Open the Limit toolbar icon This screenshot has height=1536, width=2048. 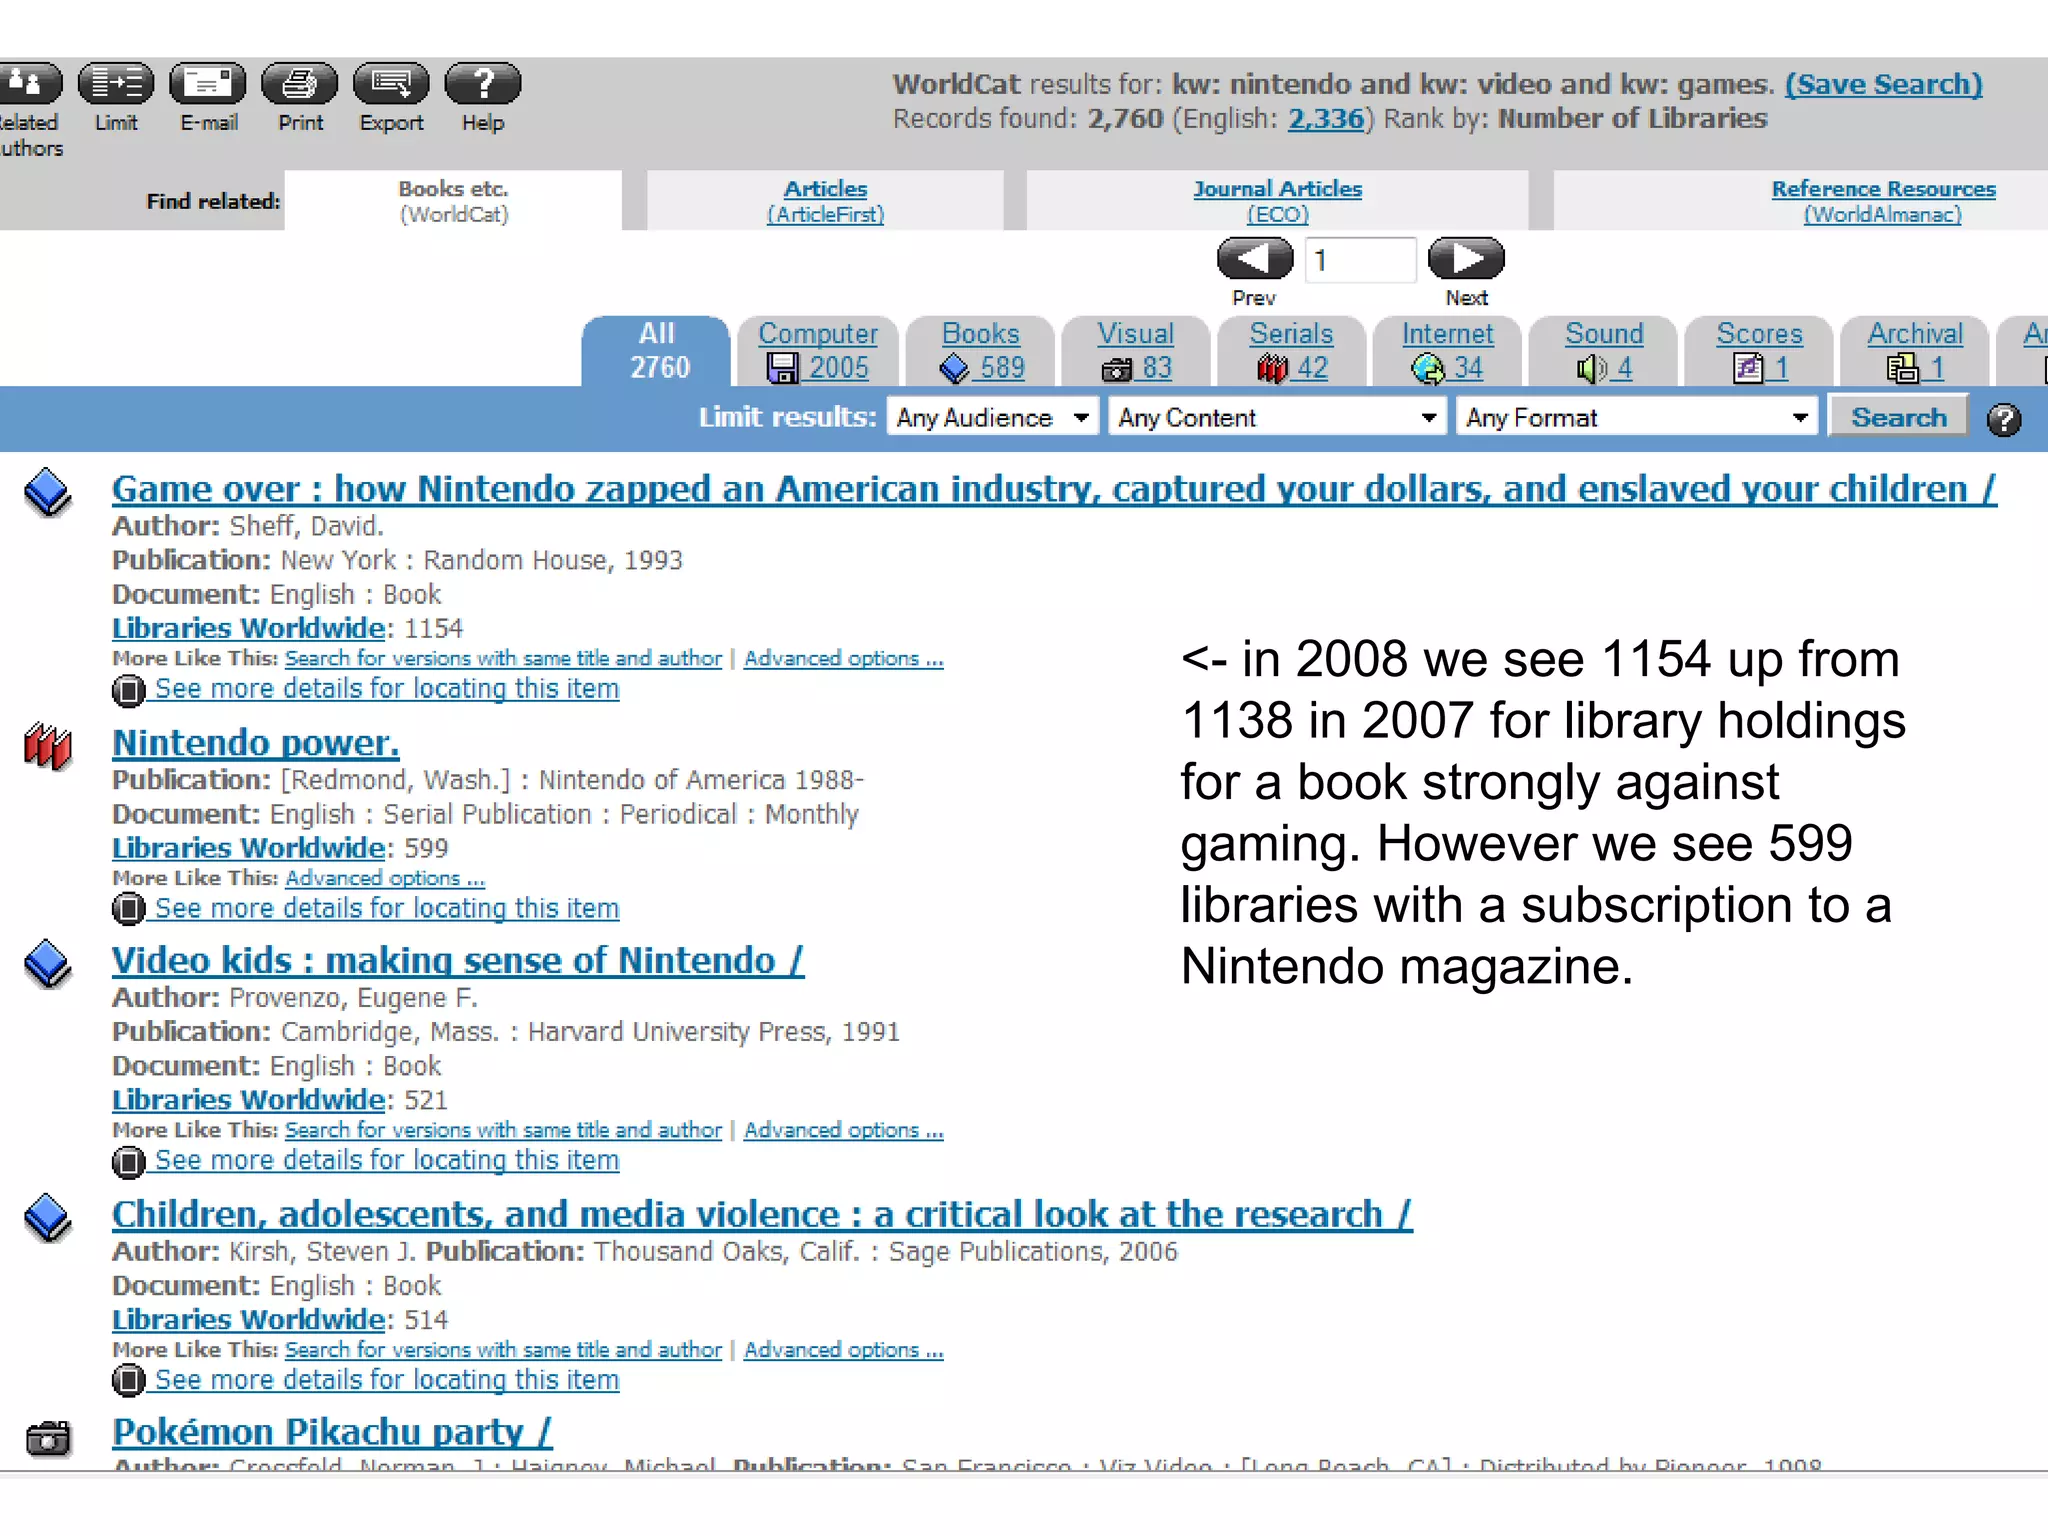(116, 84)
